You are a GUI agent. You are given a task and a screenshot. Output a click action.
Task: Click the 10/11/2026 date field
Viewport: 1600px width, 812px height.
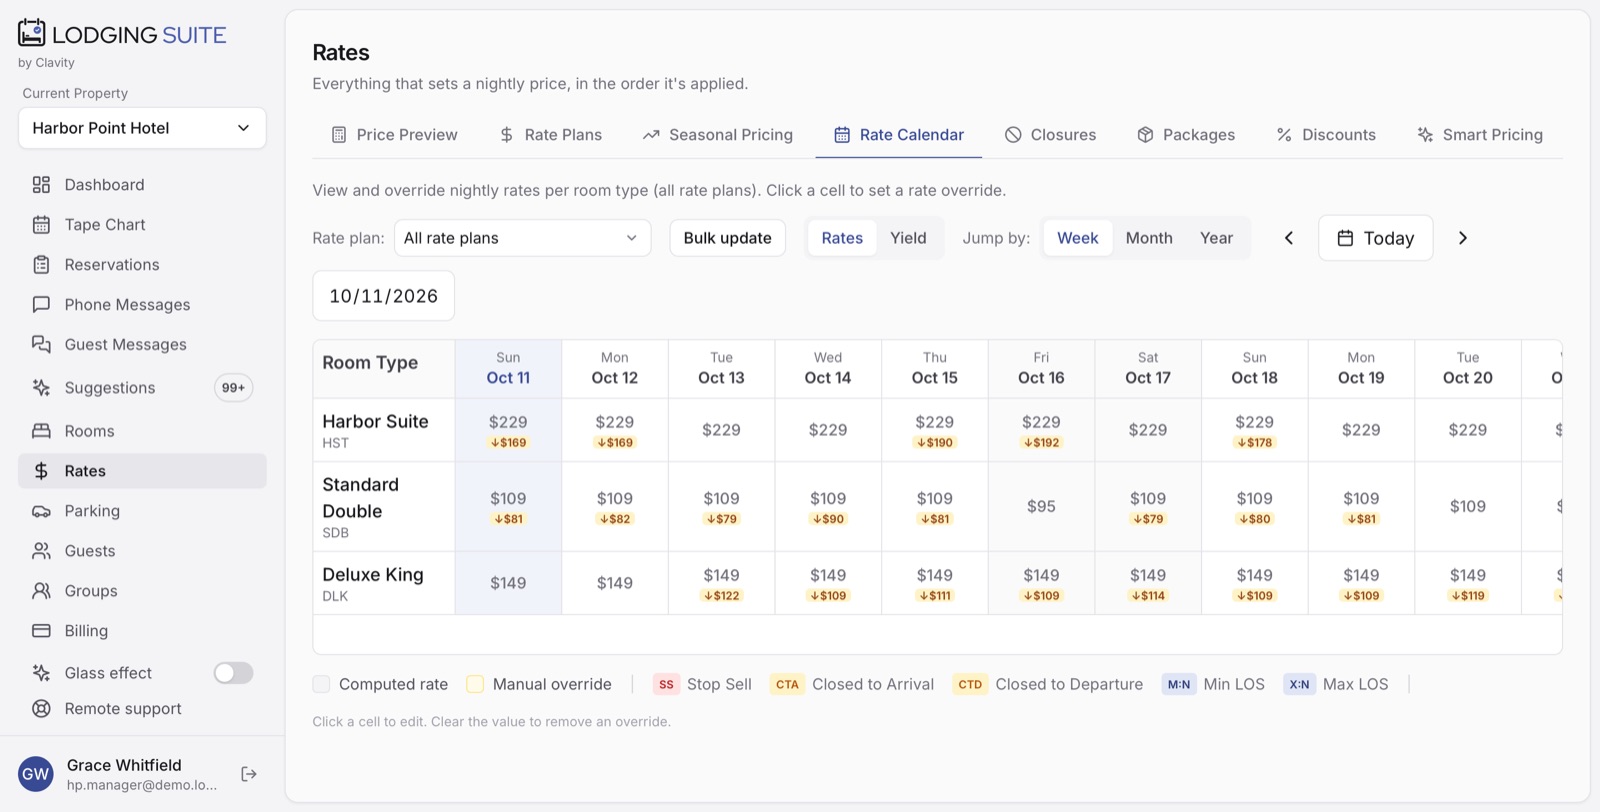coord(384,296)
